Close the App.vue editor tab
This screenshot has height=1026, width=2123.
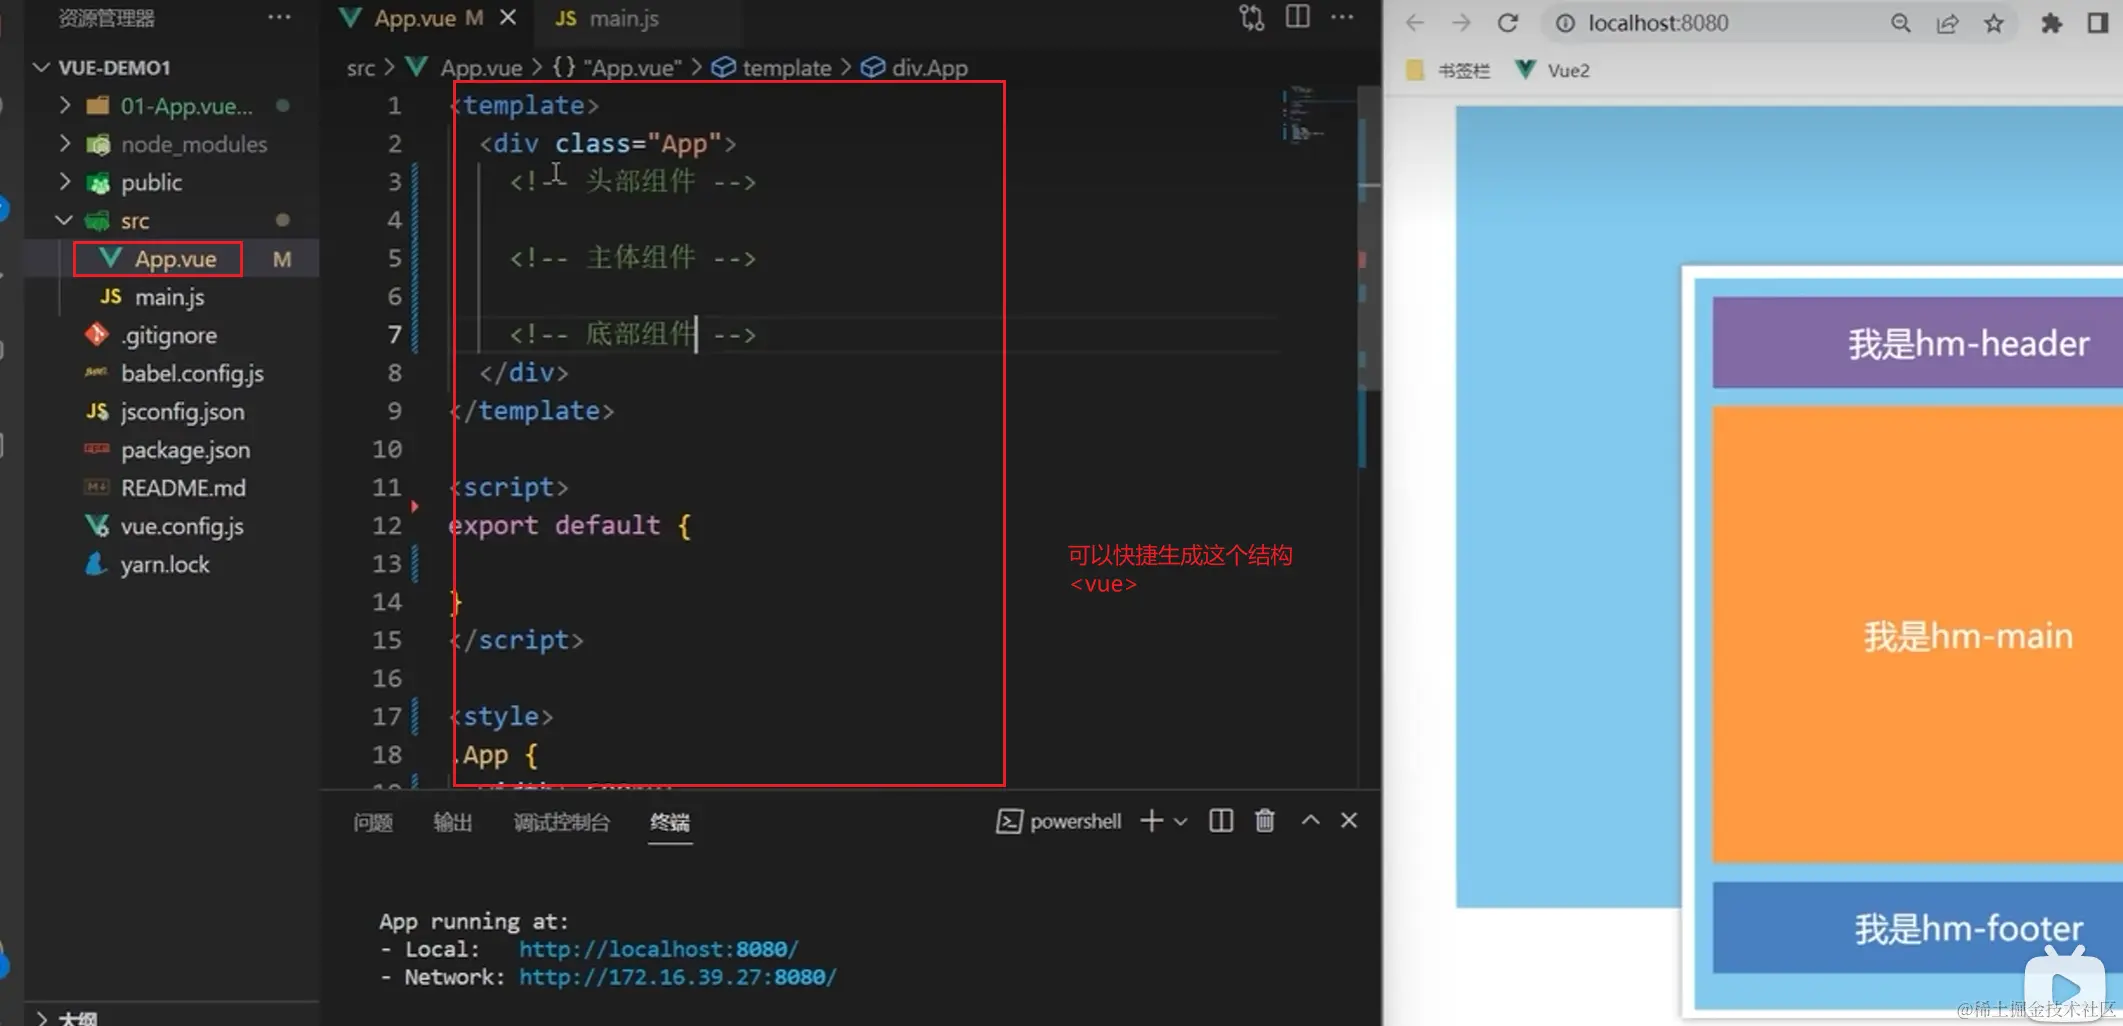(508, 18)
